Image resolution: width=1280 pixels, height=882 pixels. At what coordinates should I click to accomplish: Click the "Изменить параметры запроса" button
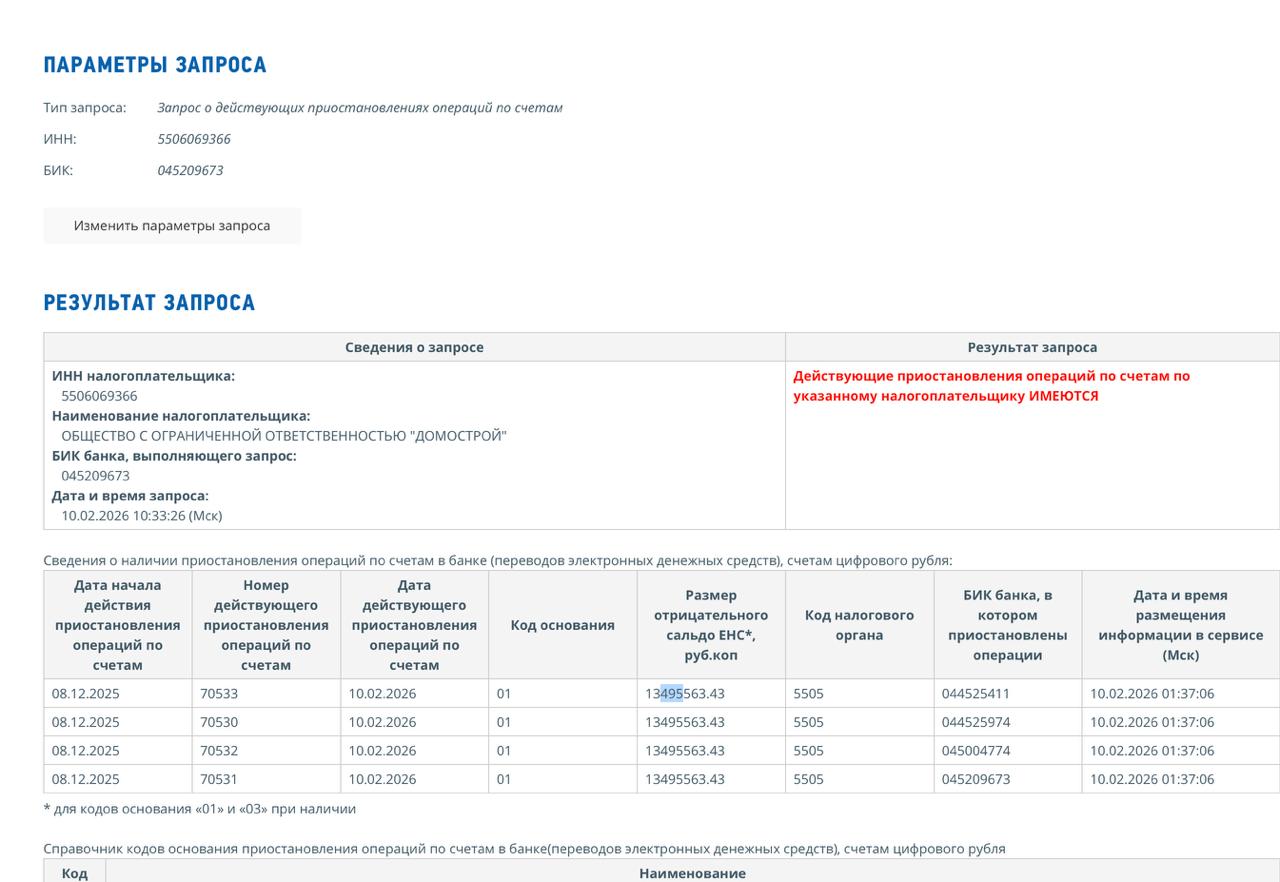coord(172,226)
